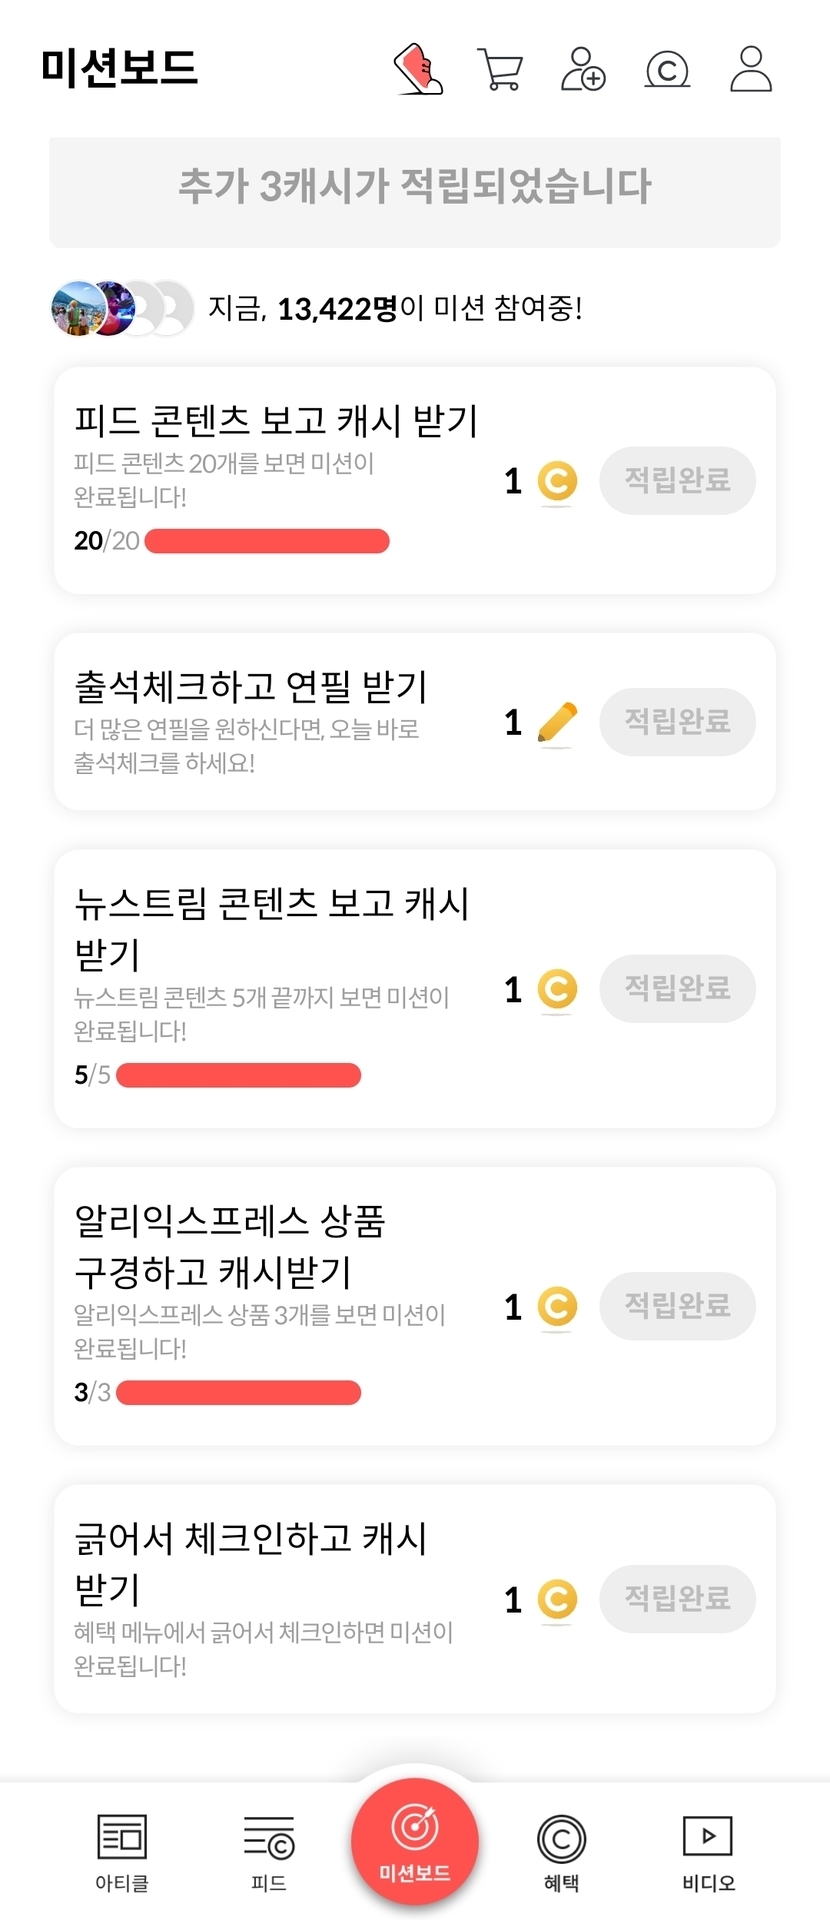The width and height of the screenshot is (830, 1920).
Task: Tap the participant profile avatars
Action: point(122,308)
